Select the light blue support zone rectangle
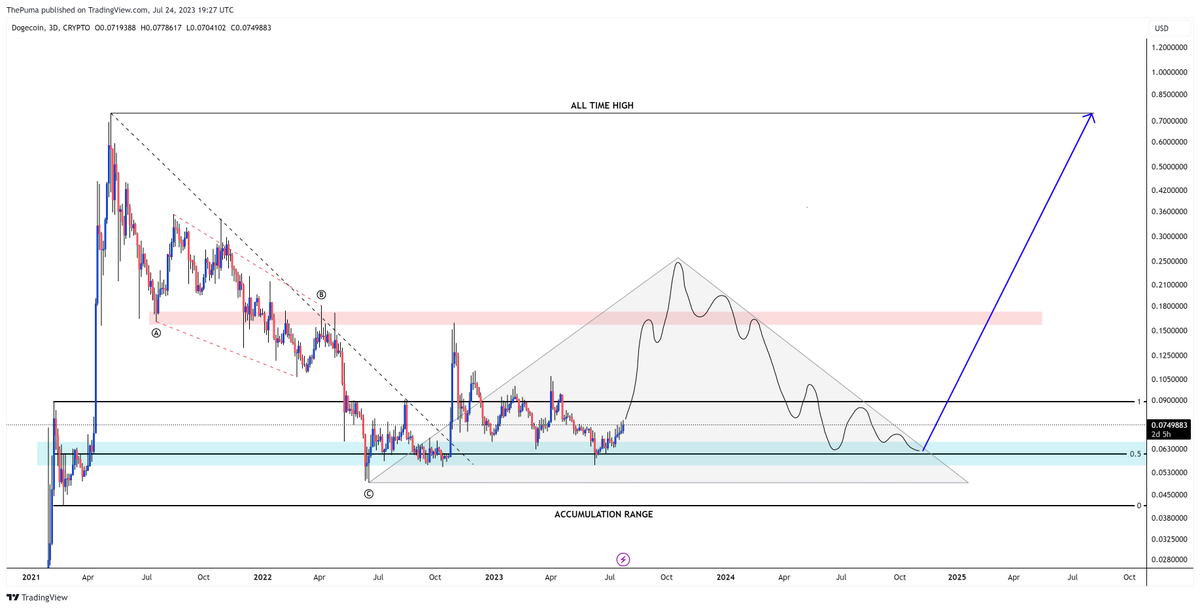Viewport: 1200px width, 609px height. (590, 453)
